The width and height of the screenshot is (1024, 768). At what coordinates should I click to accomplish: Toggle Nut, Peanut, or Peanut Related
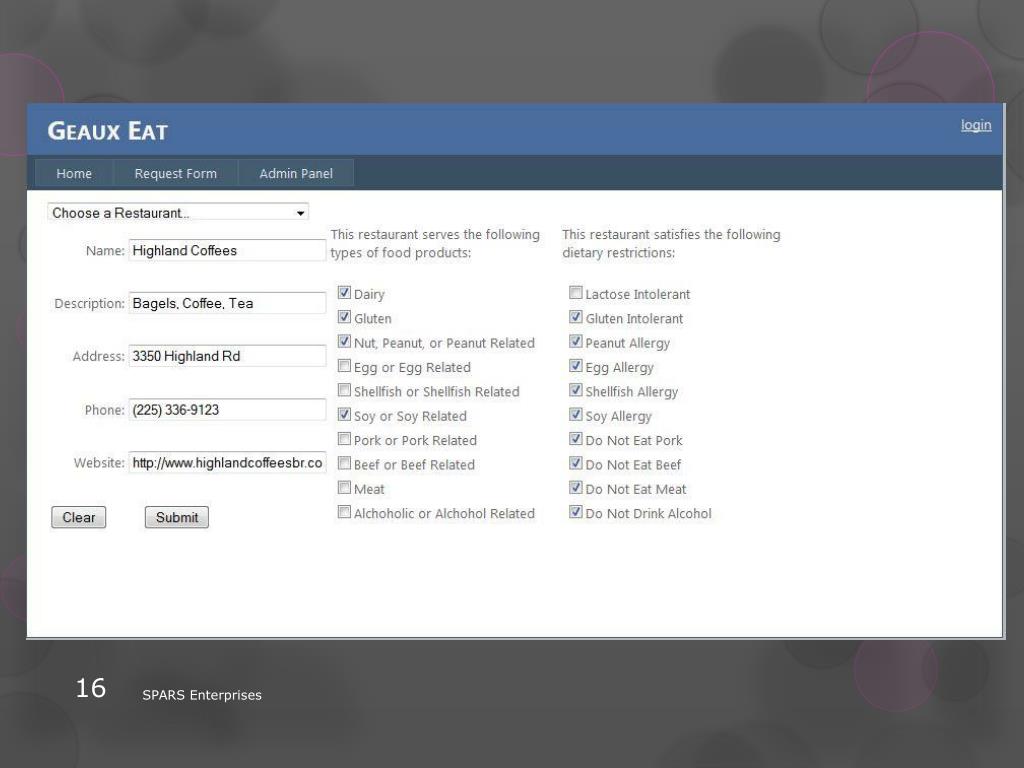coord(344,341)
